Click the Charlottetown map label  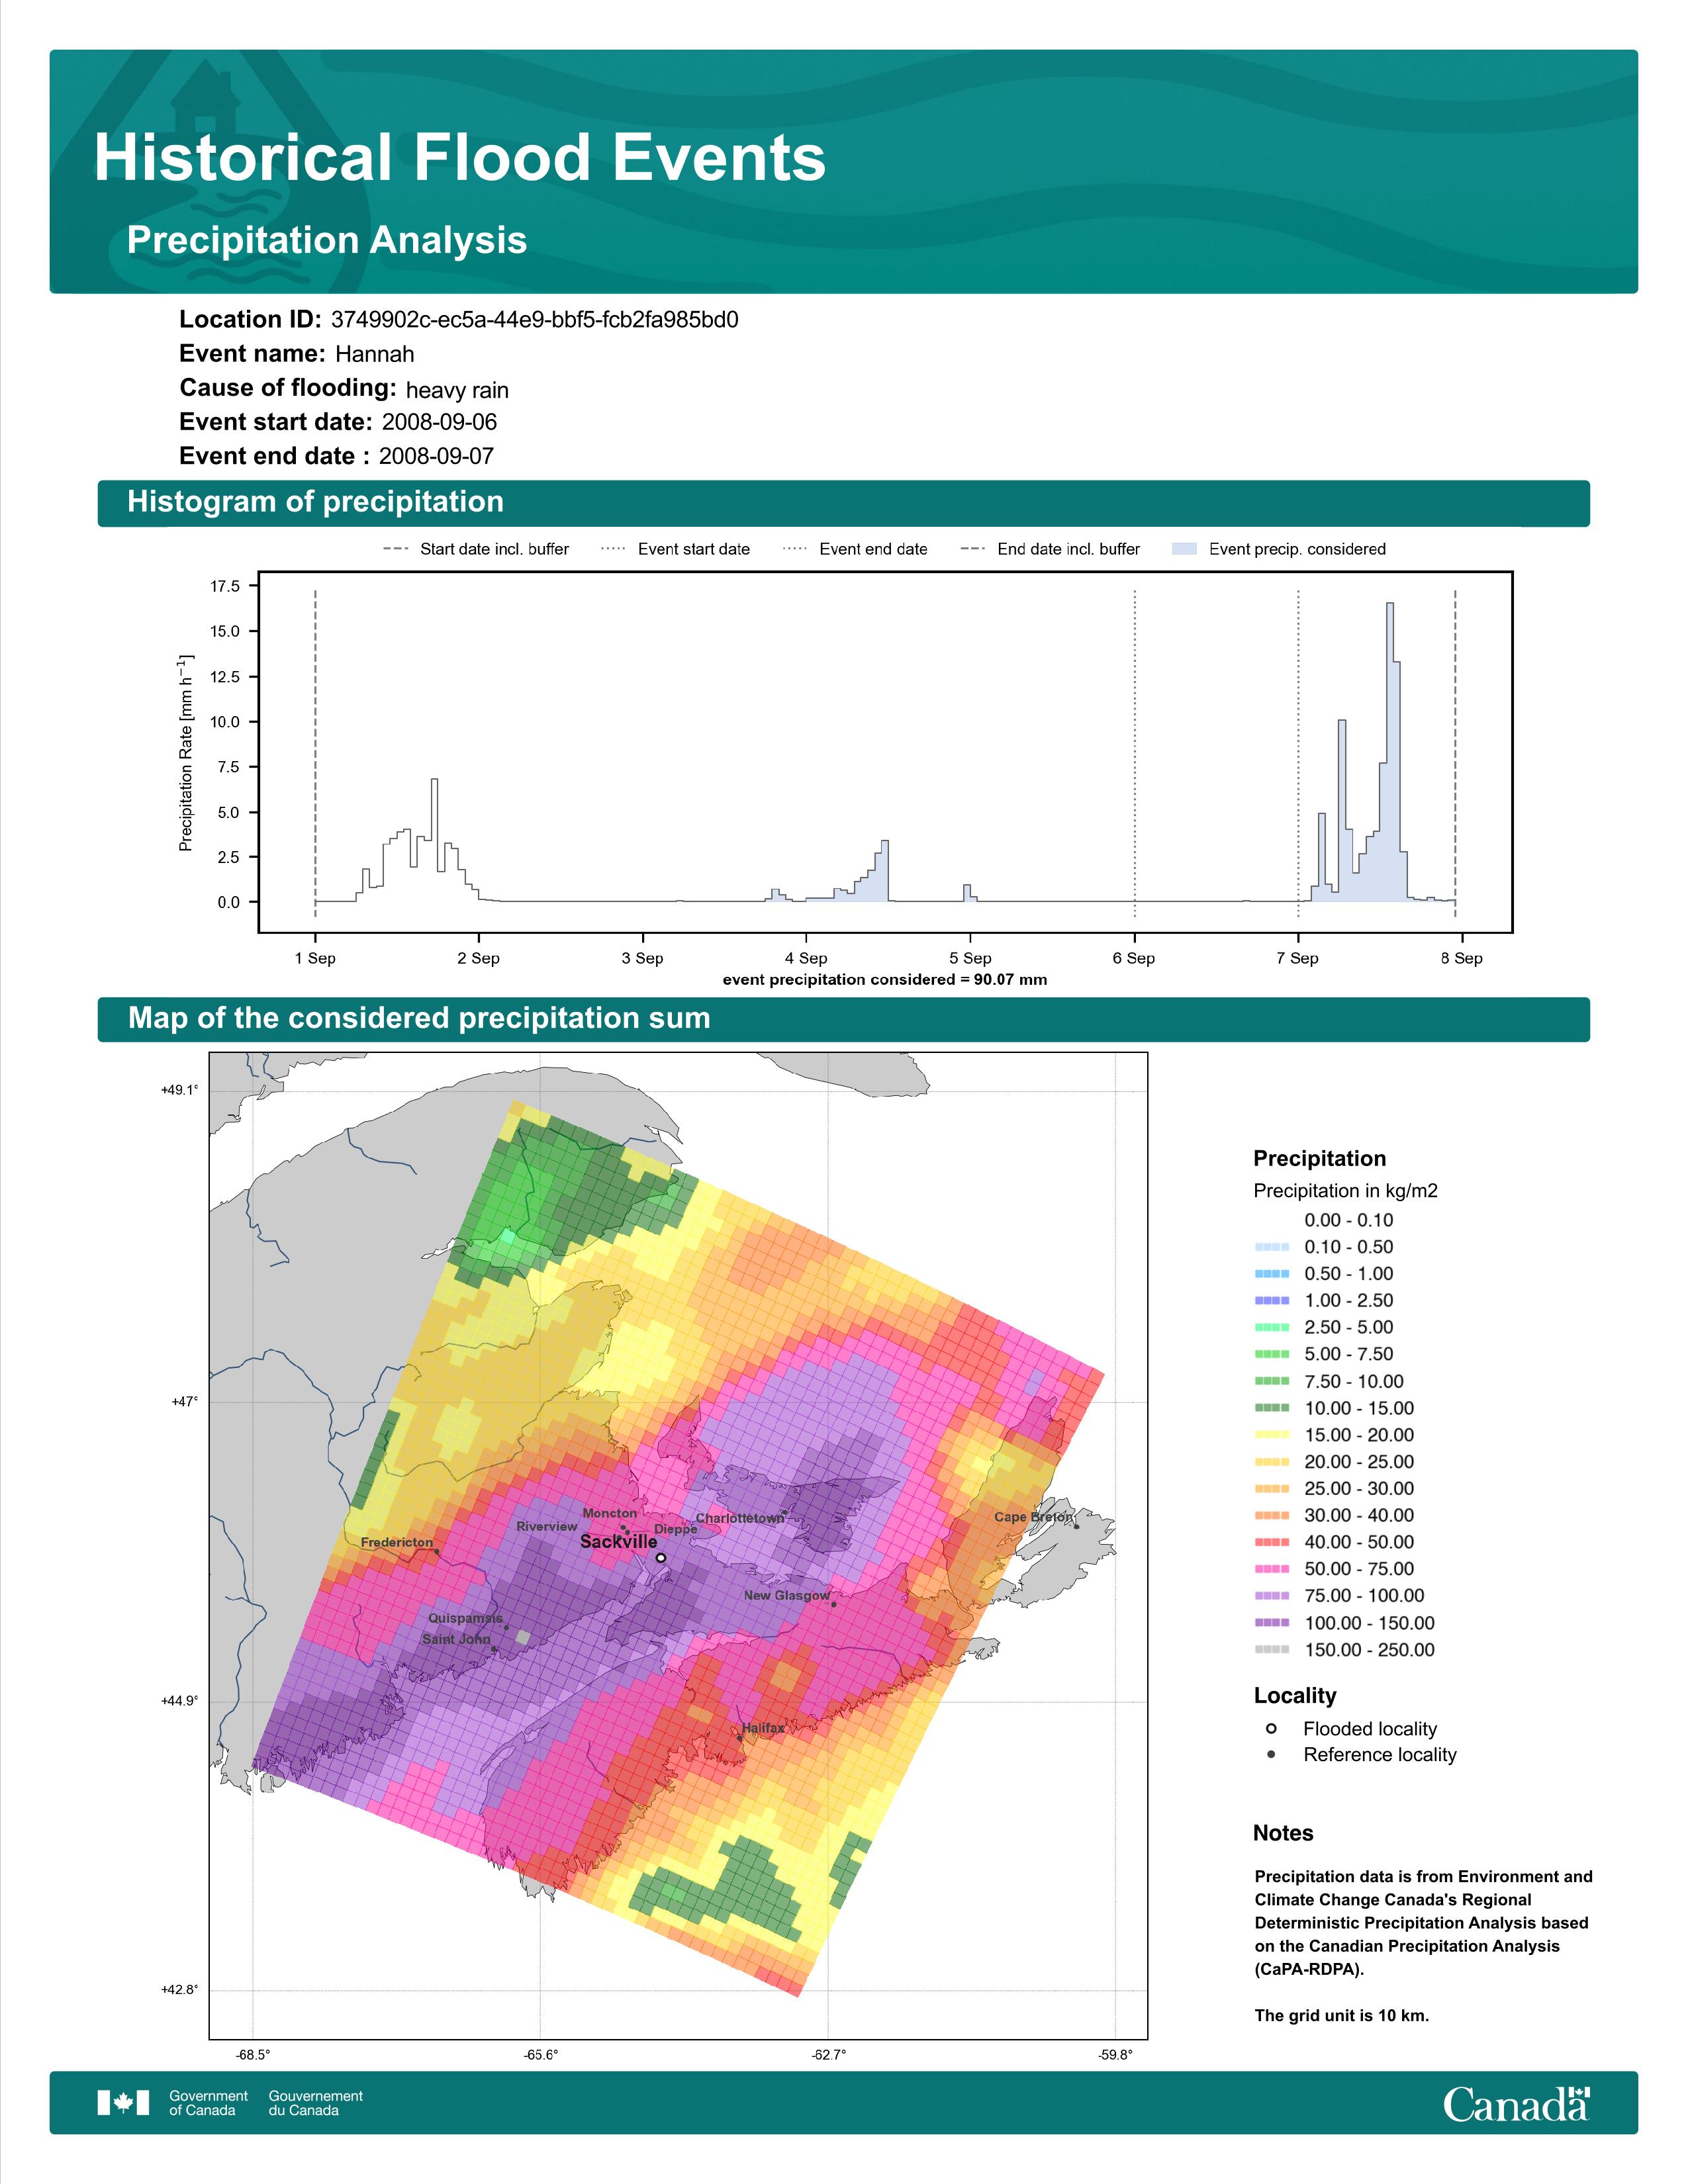[x=740, y=1518]
